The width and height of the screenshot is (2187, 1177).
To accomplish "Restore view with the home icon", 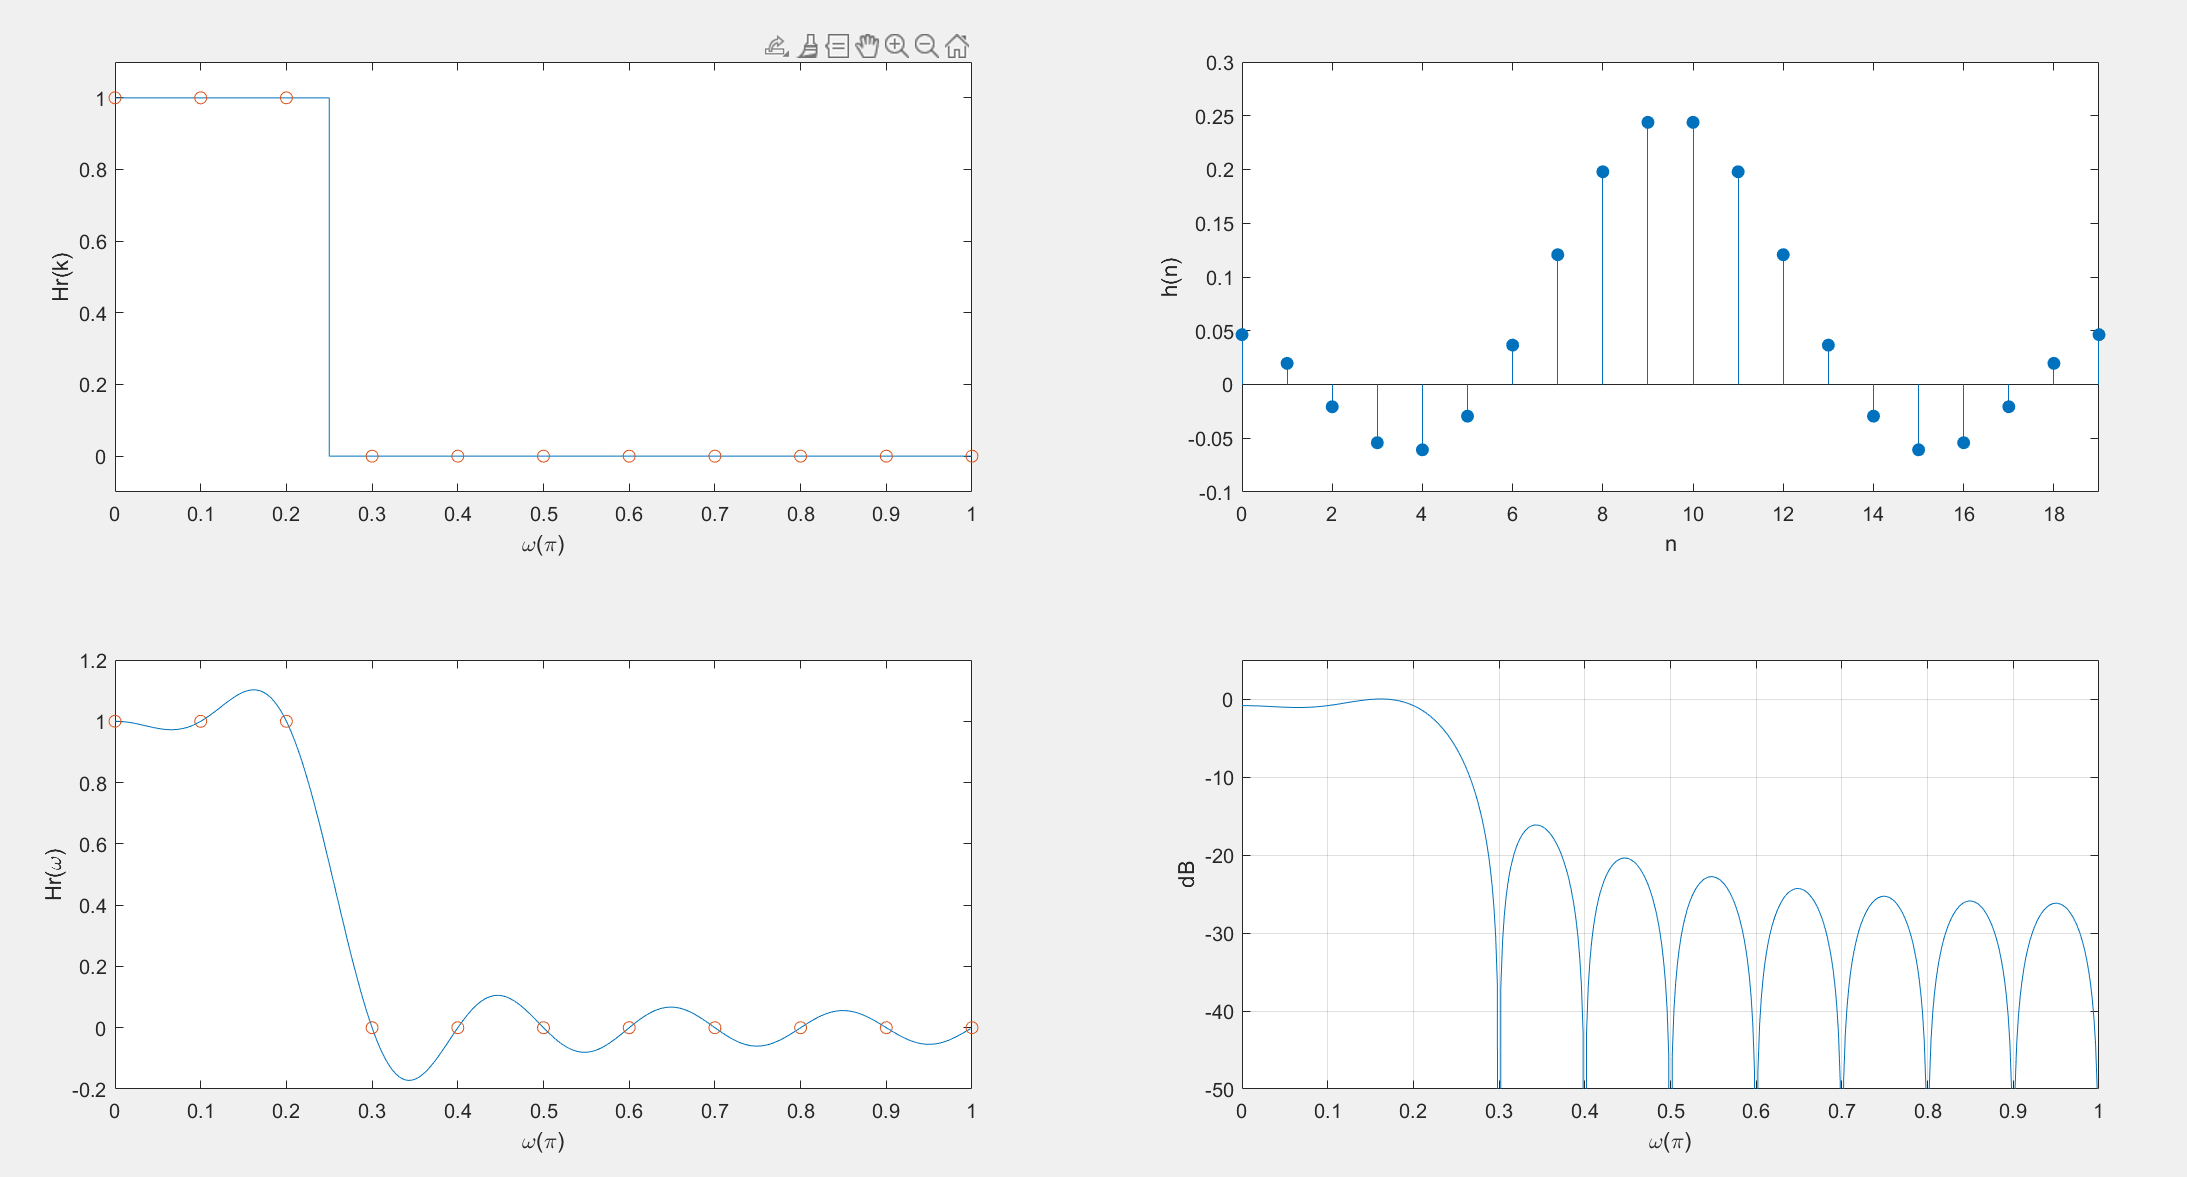I will click(x=957, y=46).
